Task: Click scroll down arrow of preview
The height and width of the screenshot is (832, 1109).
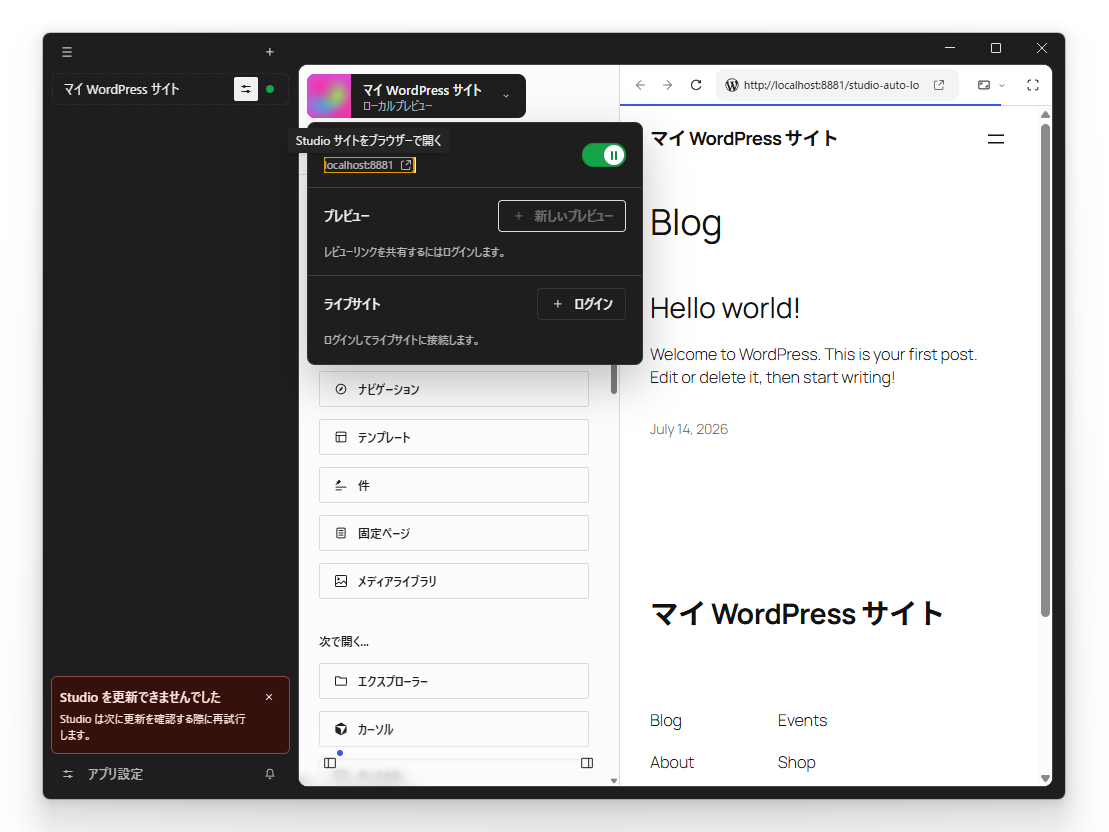Action: [x=1045, y=778]
